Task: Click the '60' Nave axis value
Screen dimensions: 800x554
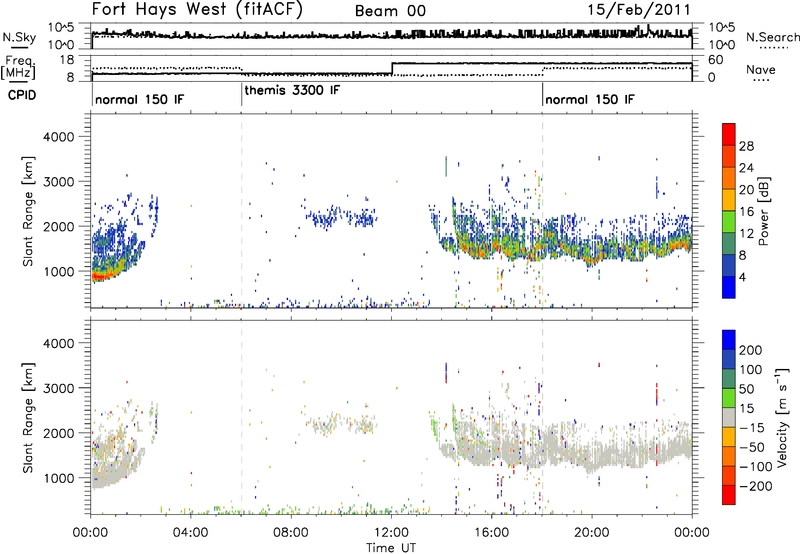Action: [716, 60]
